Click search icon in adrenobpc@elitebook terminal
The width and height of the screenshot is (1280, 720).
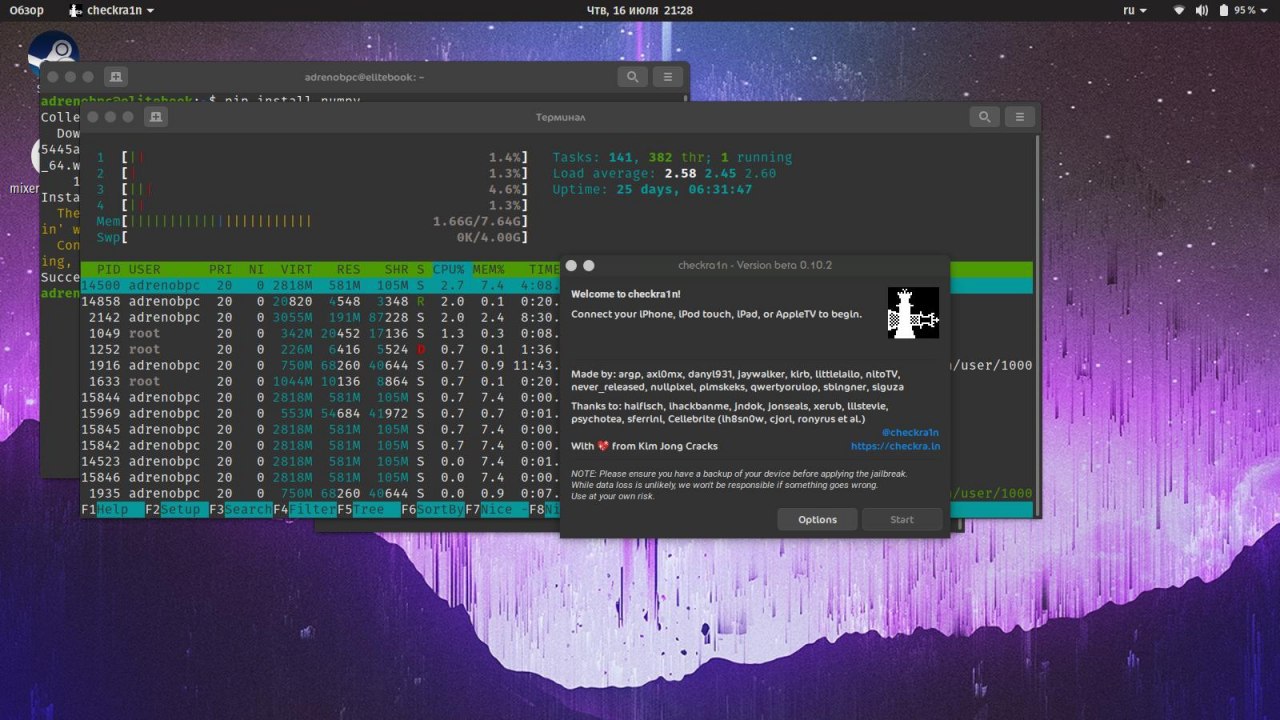point(632,77)
